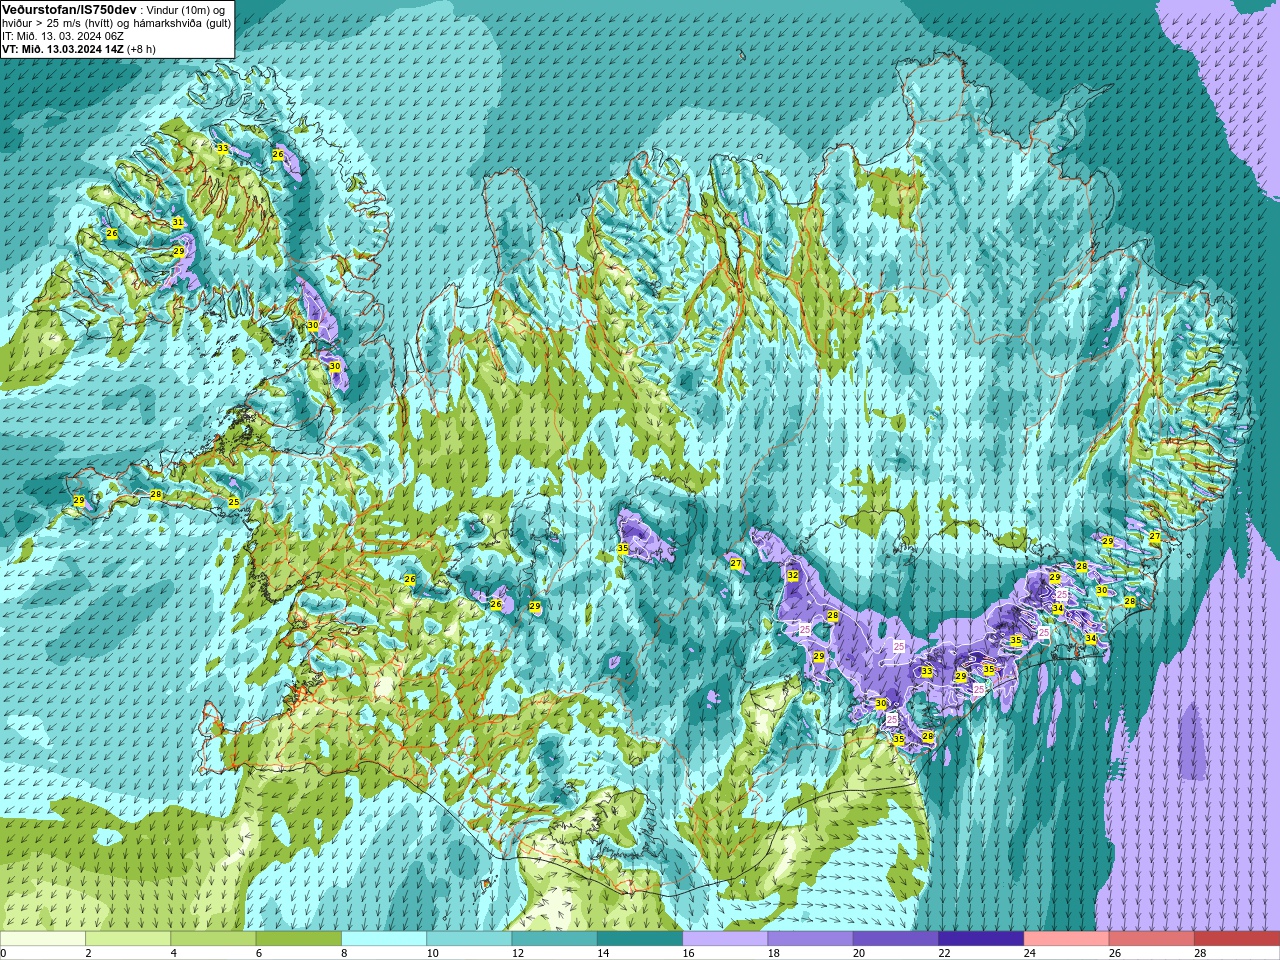The image size is (1280, 960).
Task: Click the legend tick label '8'
Action: 345,953
